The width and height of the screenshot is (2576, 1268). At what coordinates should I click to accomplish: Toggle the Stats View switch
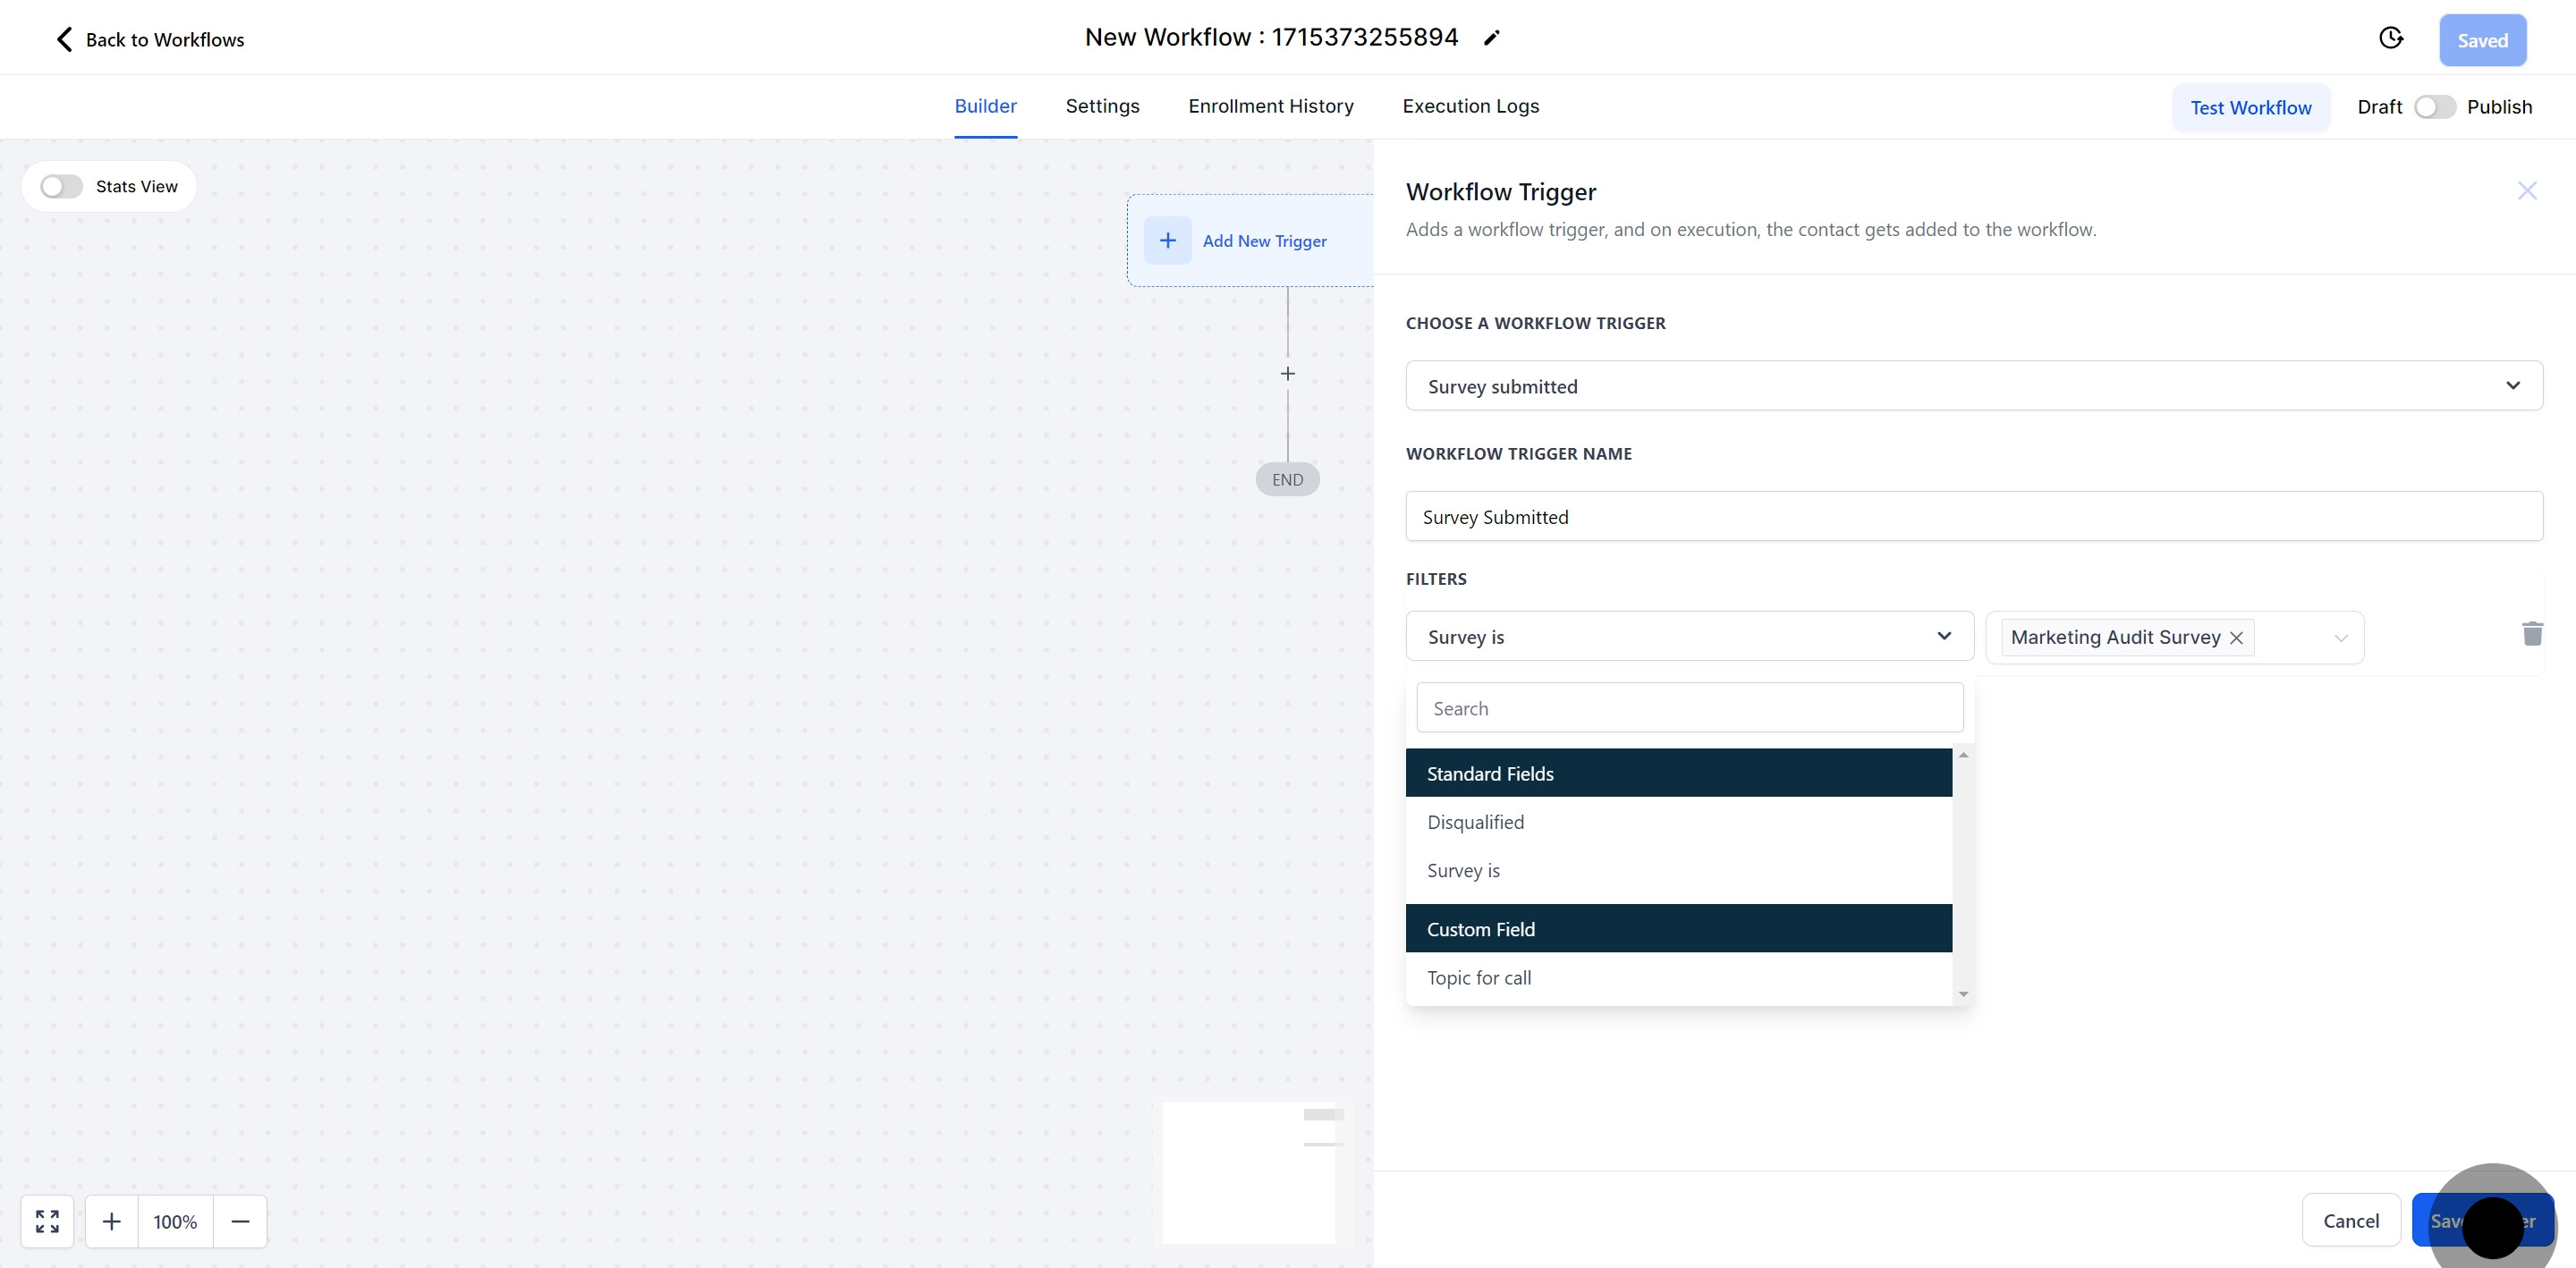(61, 187)
